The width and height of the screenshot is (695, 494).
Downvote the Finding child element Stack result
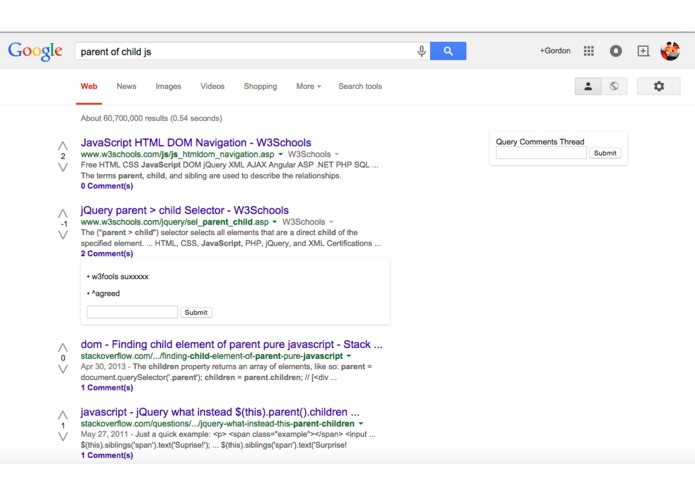63,369
